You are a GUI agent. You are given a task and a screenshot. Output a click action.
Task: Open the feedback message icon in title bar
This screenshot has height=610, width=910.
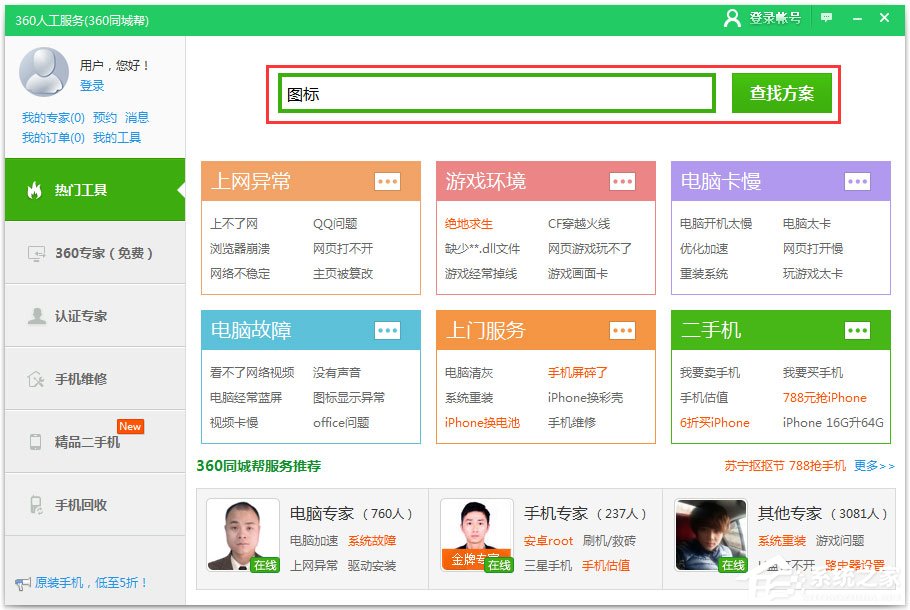pos(824,17)
